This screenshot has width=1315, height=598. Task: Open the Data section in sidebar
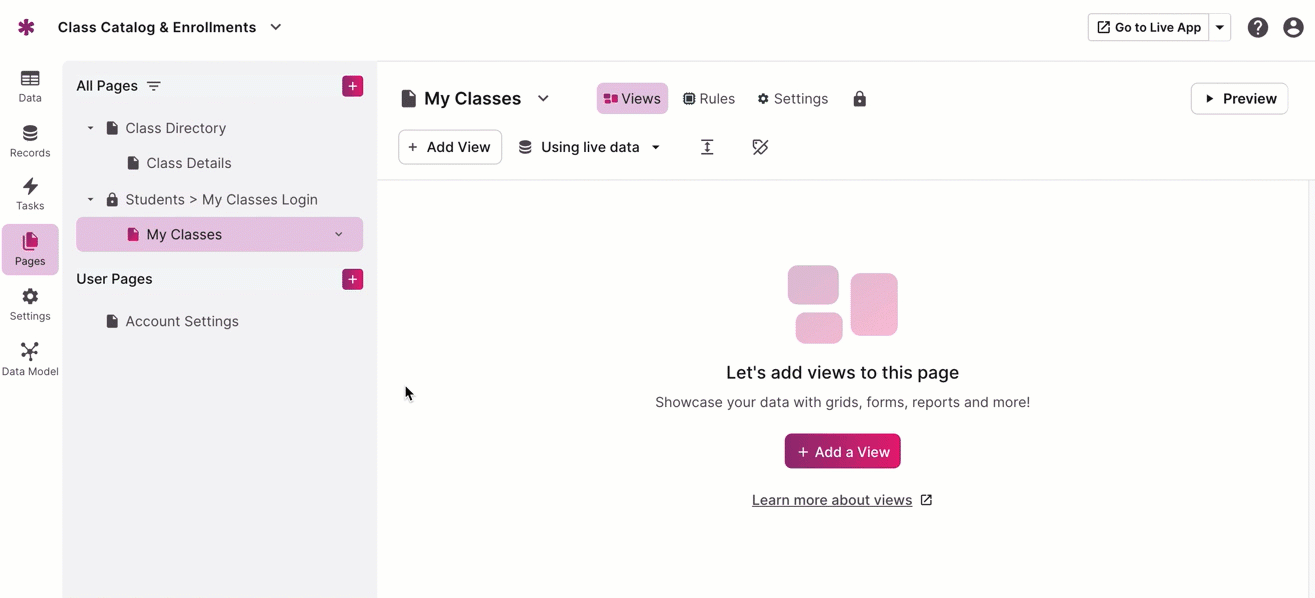click(x=30, y=86)
